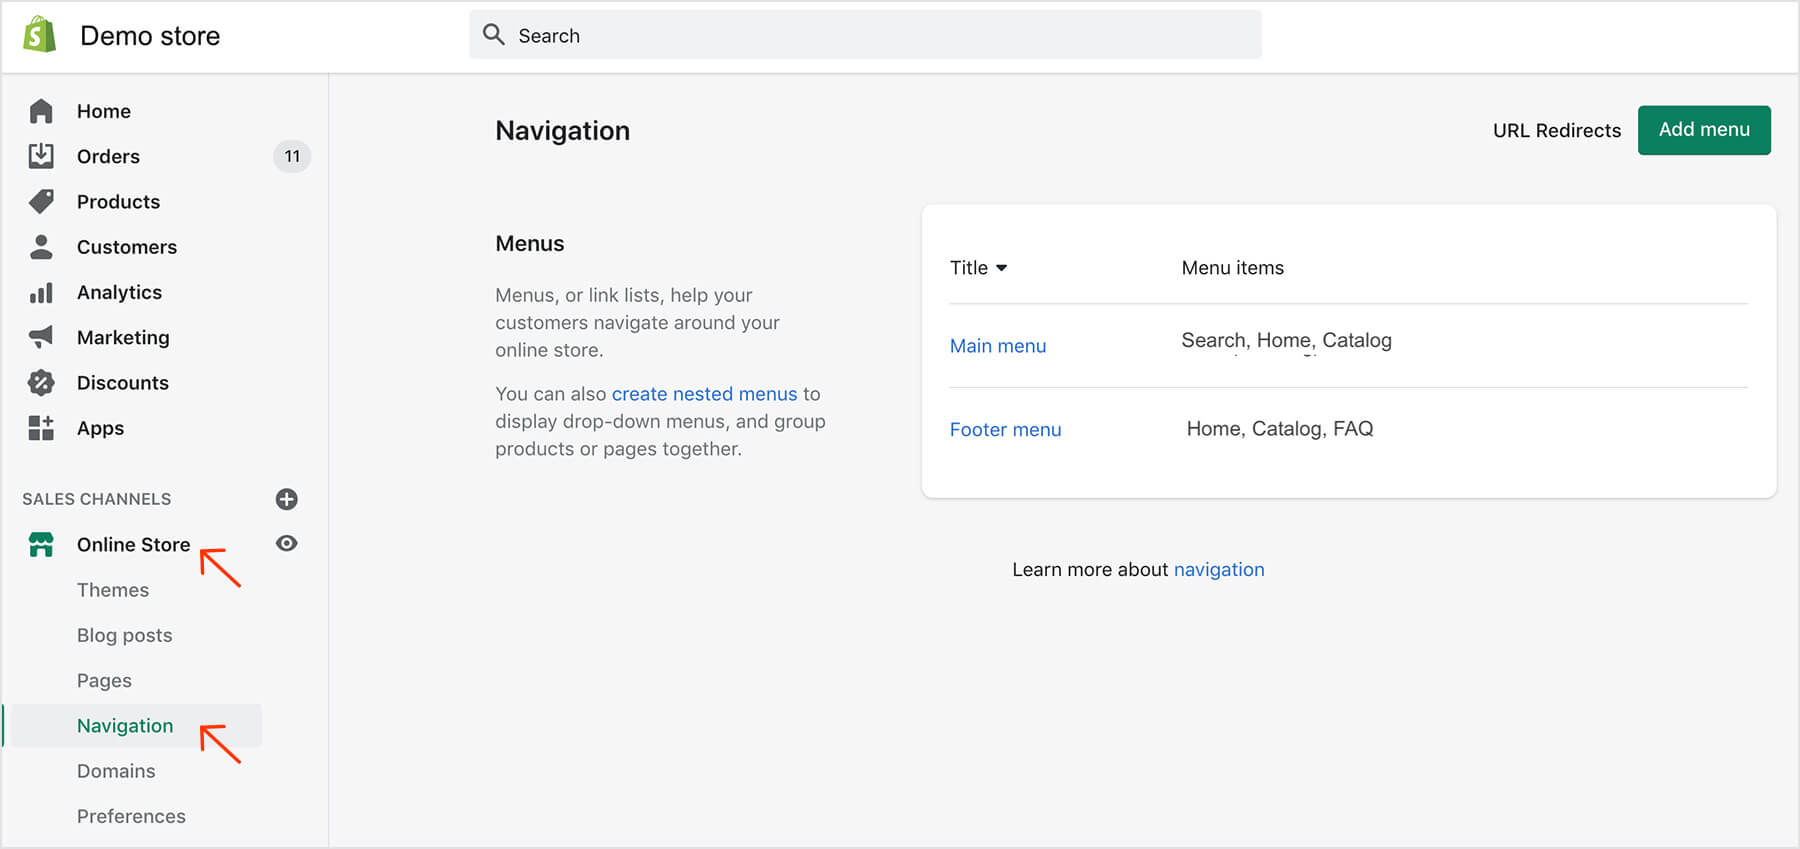Image resolution: width=1800 pixels, height=849 pixels.
Task: Click the Analytics bar chart icon
Action: pos(41,292)
